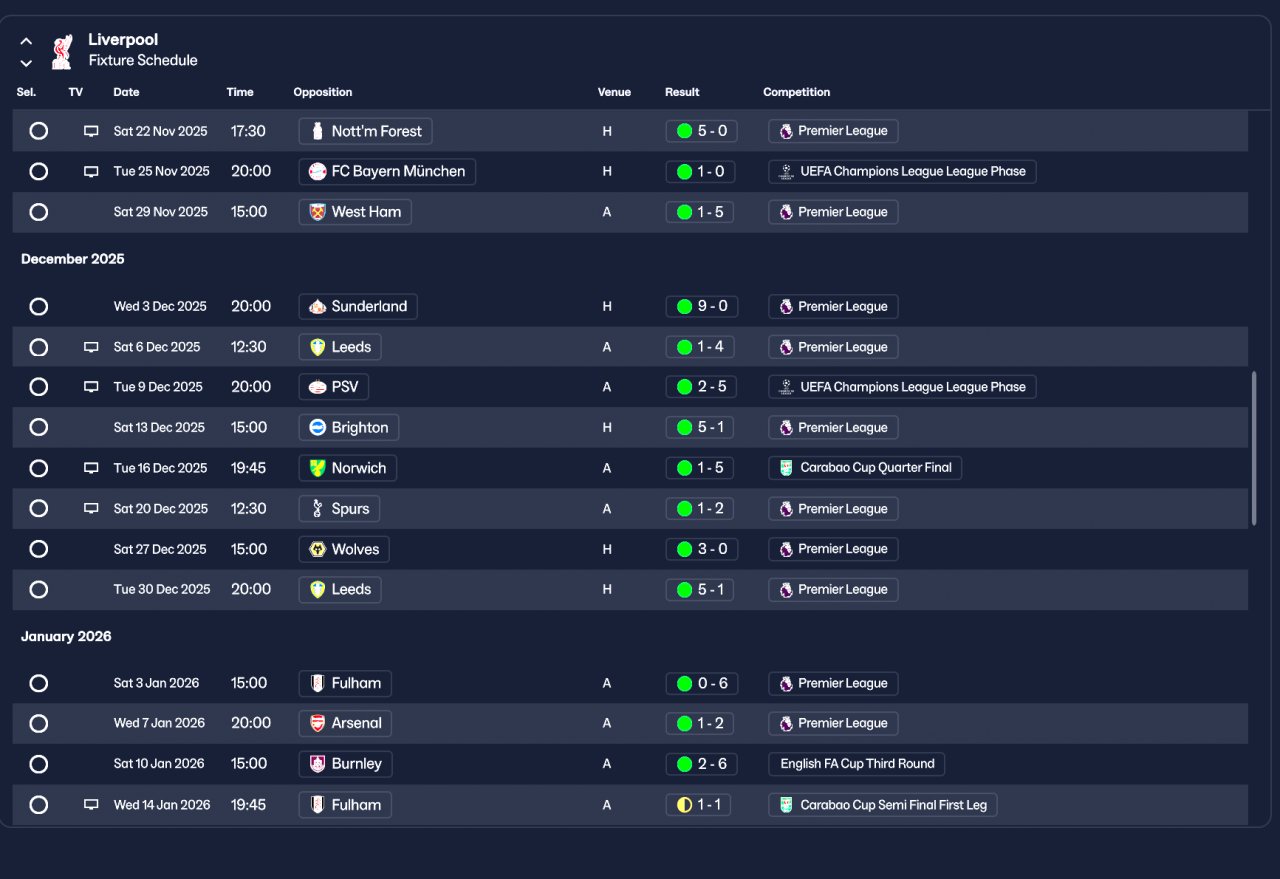Select the Burnley fixture radio button

[39, 764]
